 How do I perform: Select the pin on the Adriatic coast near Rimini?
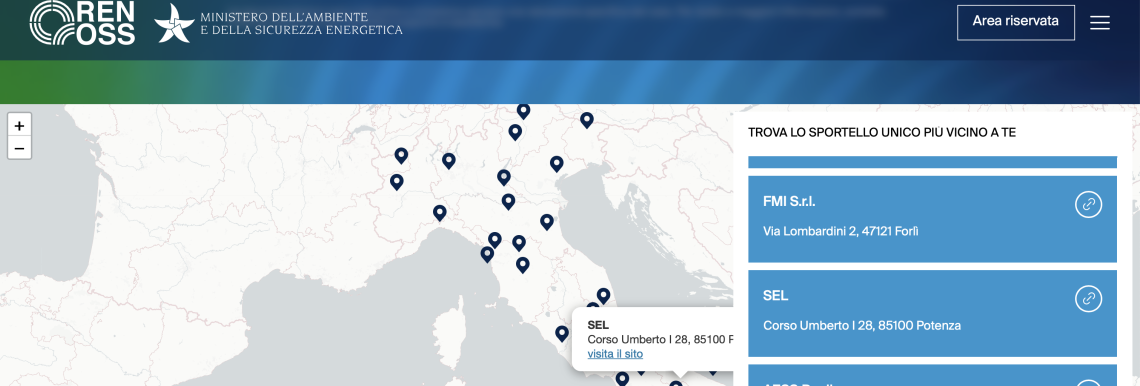pyautogui.click(x=547, y=222)
